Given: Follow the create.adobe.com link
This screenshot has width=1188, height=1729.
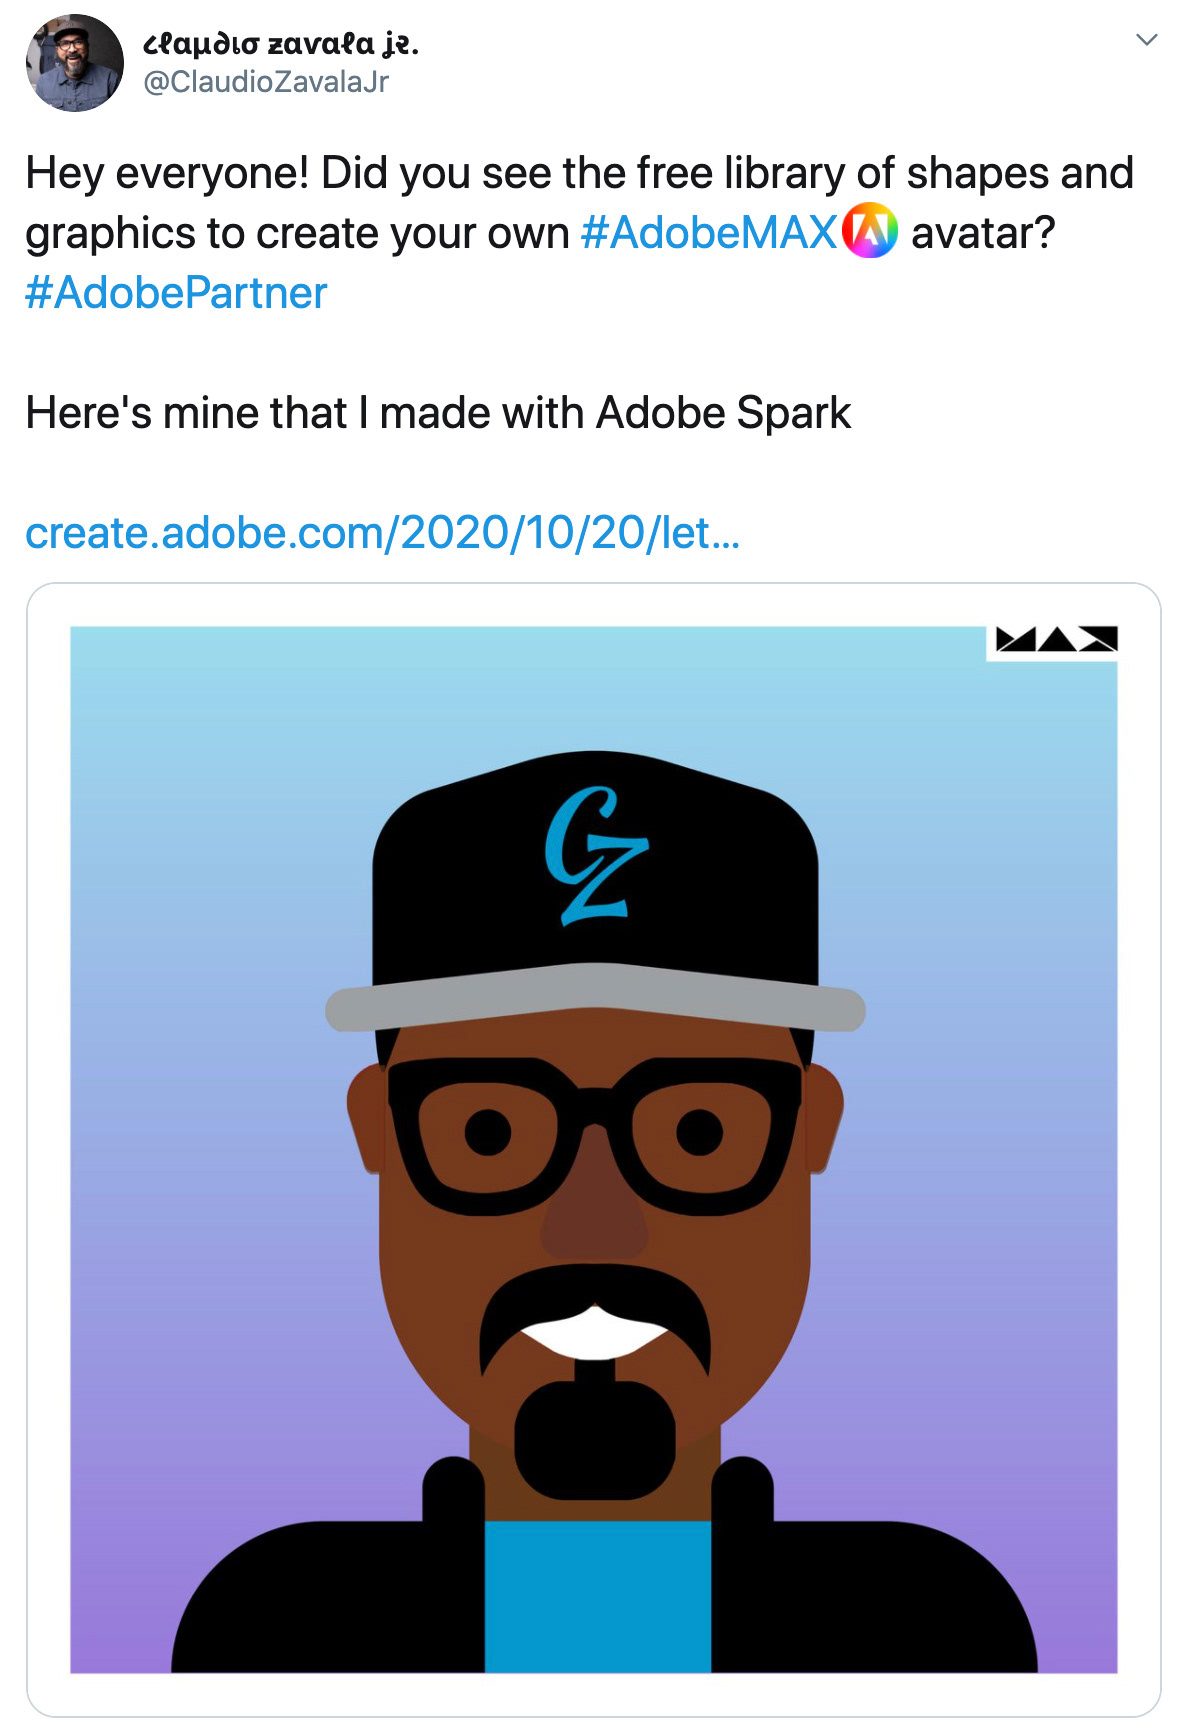Looking at the screenshot, I should coord(383,533).
